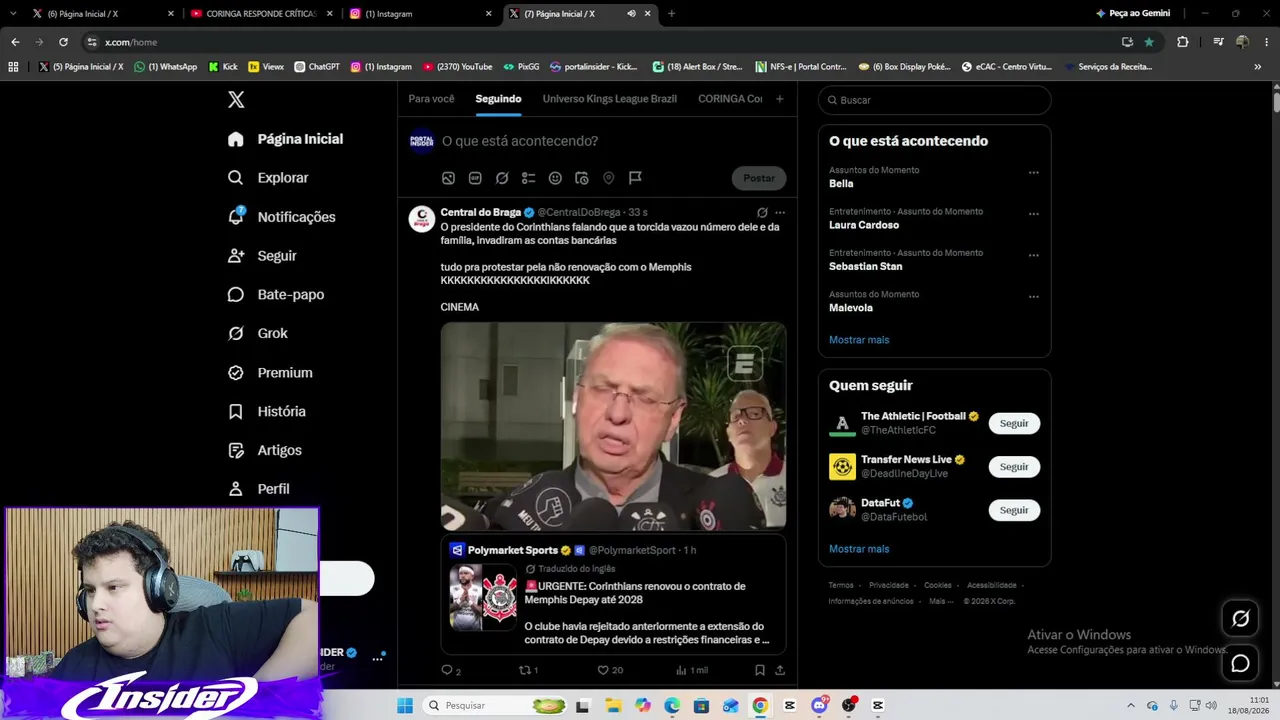Click the browser address bar x.com/home
This screenshot has width=1280, height=720.
click(600, 42)
